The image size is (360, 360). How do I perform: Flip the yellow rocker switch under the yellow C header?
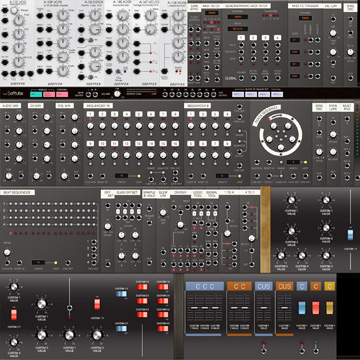[x=329, y=308]
